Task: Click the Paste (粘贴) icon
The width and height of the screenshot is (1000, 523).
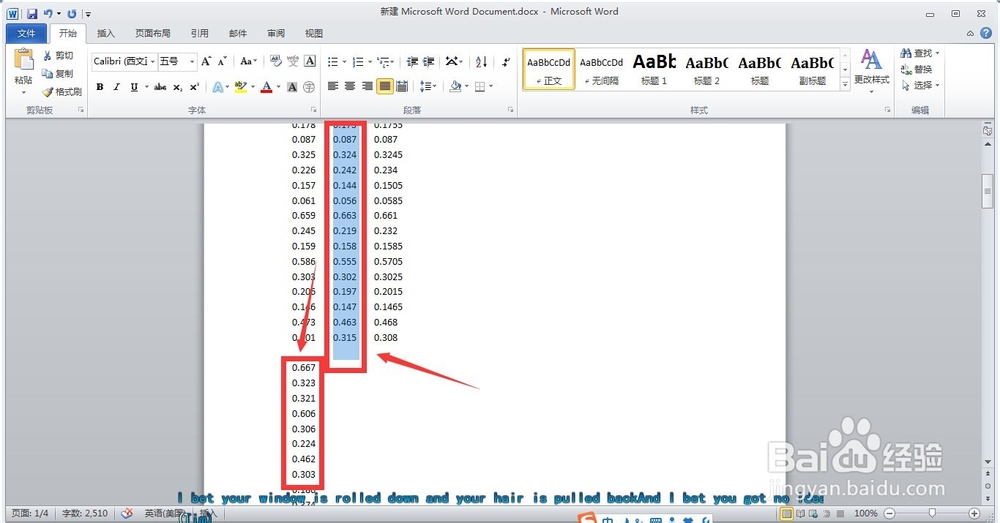Action: [x=24, y=60]
